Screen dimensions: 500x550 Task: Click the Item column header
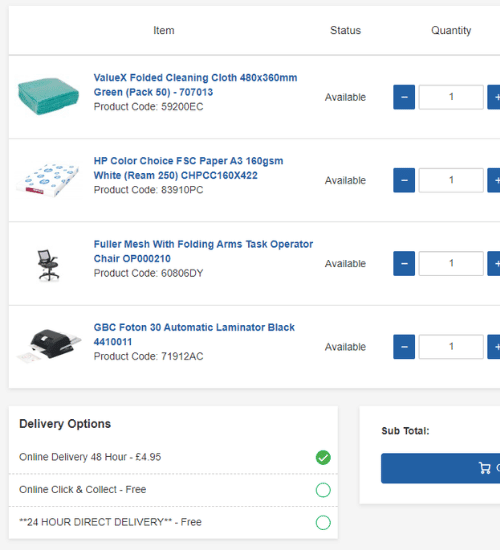click(164, 31)
